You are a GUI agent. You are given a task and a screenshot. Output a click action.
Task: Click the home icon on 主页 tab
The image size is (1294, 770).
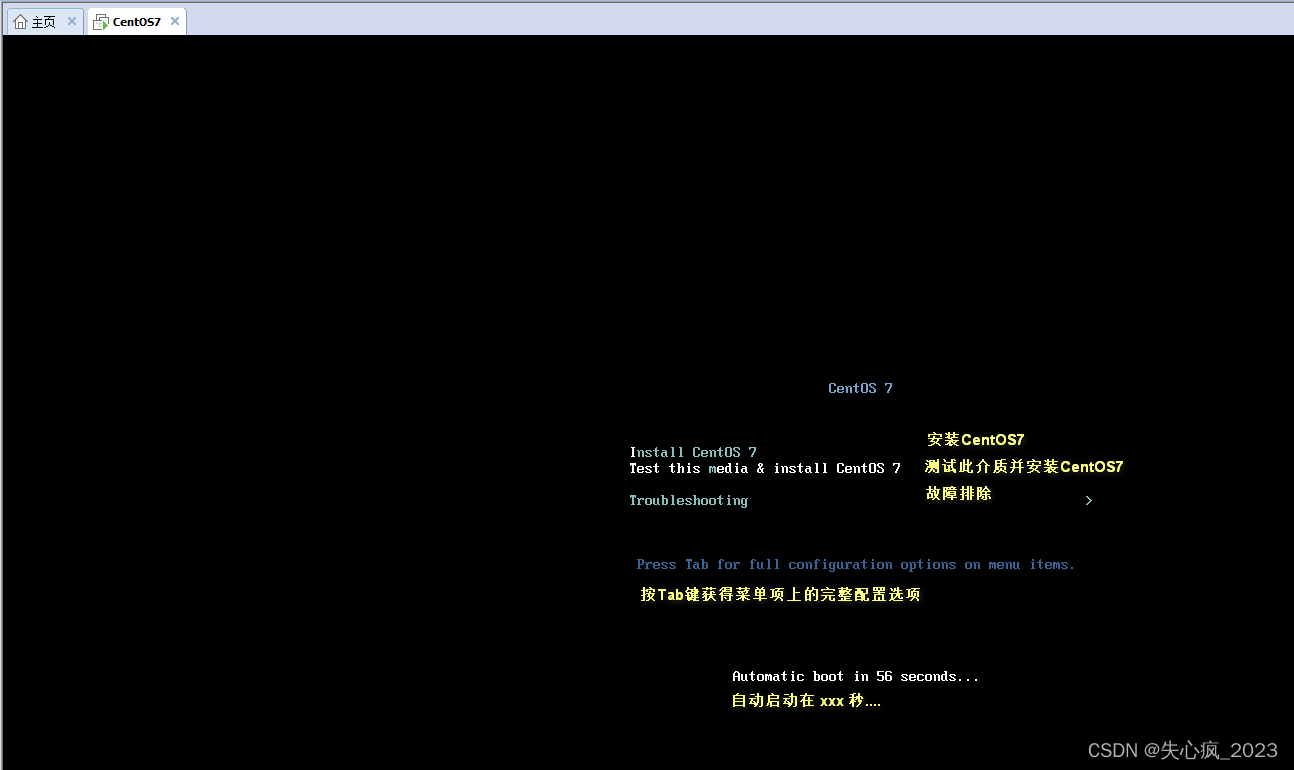point(20,21)
